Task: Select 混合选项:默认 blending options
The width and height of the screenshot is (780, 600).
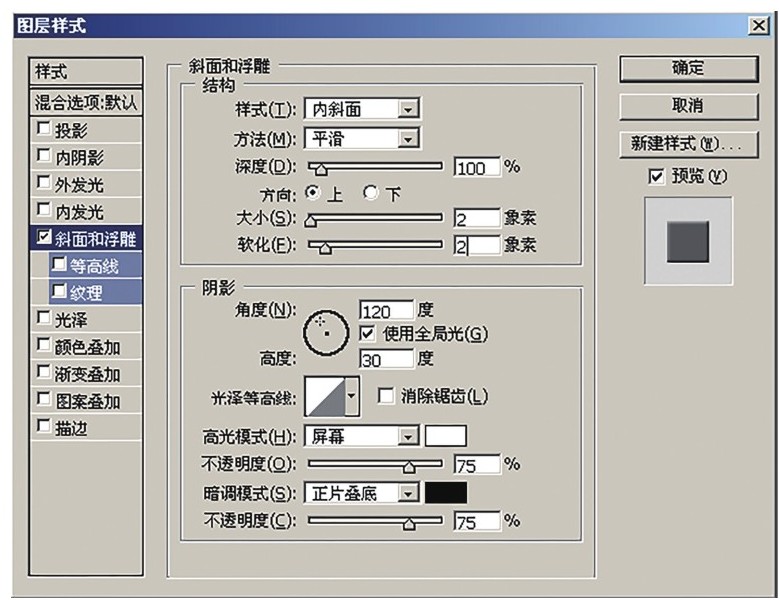Action: 86,102
